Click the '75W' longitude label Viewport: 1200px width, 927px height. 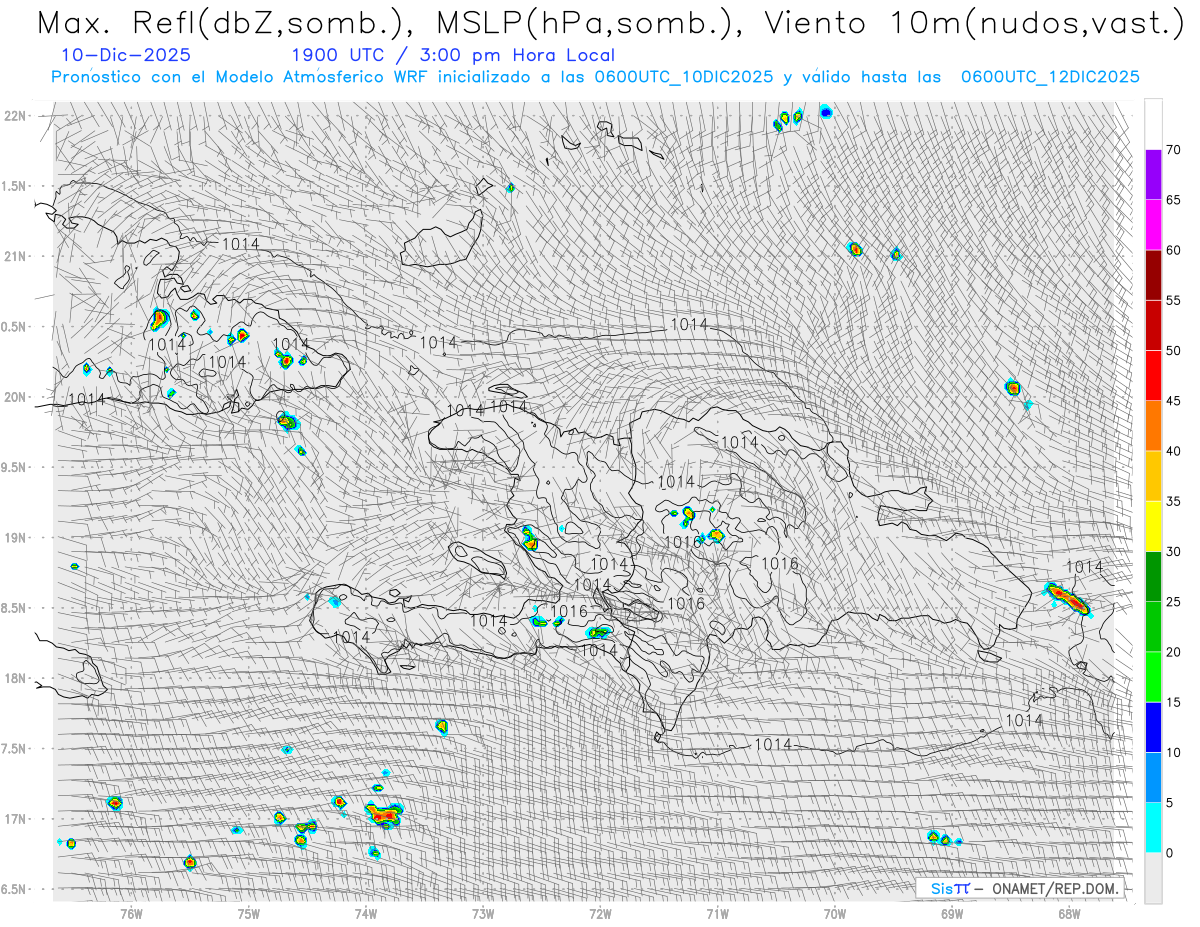click(248, 912)
